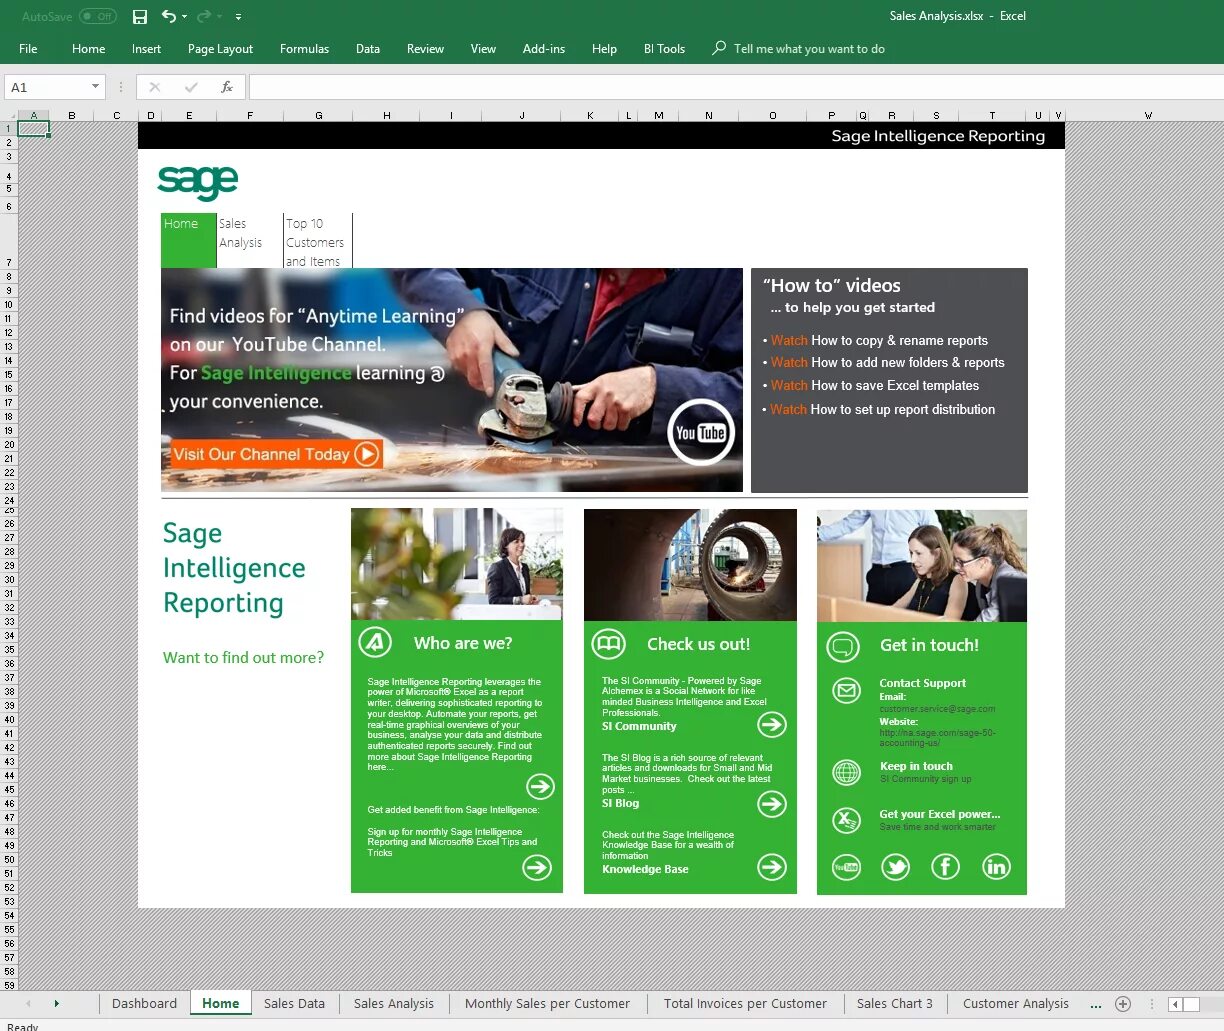The height and width of the screenshot is (1031, 1224).
Task: Click the Facebook icon
Action: pyautogui.click(x=945, y=867)
